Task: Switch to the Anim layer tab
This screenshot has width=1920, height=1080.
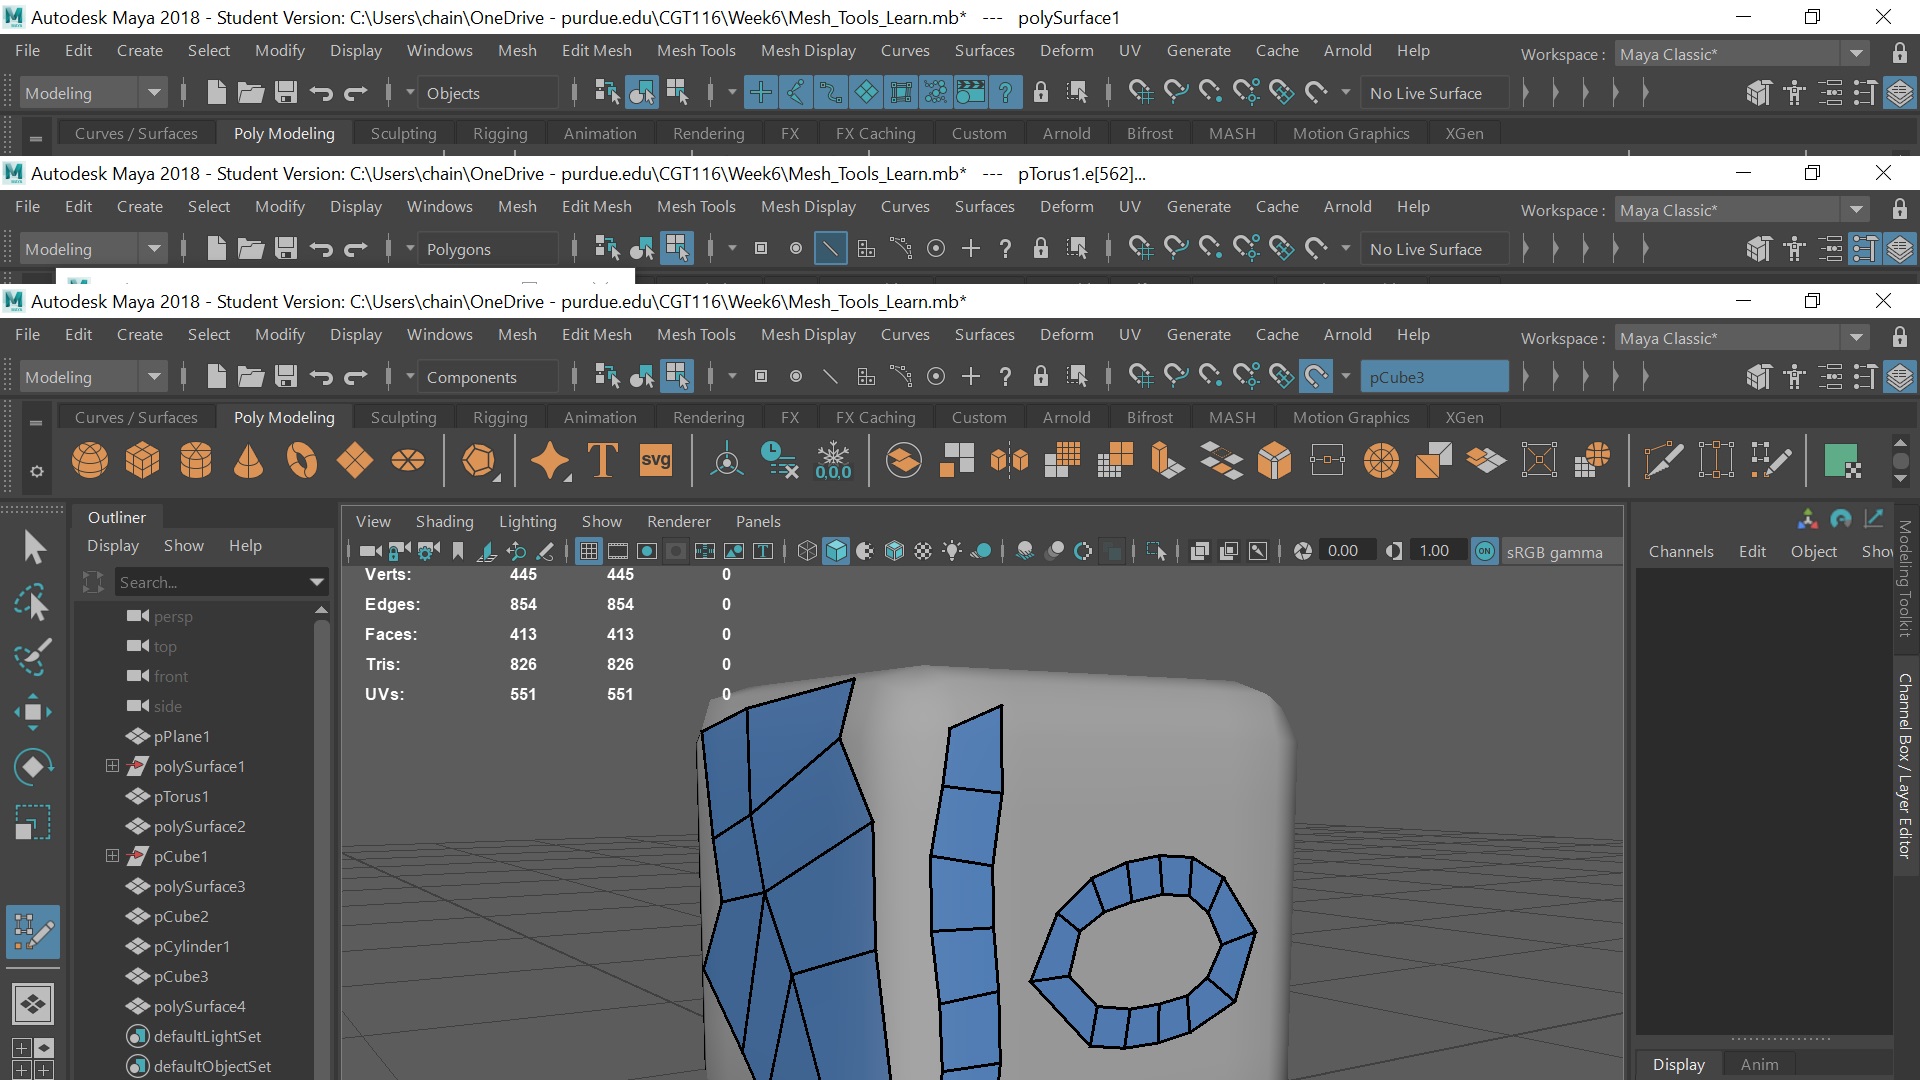Action: (1759, 1064)
